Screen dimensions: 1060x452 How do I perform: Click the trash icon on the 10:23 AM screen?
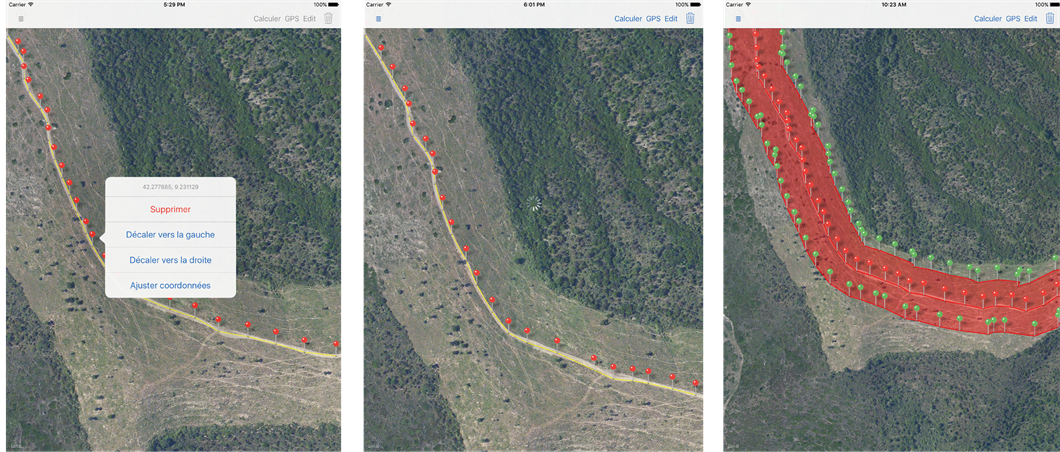[1050, 18]
